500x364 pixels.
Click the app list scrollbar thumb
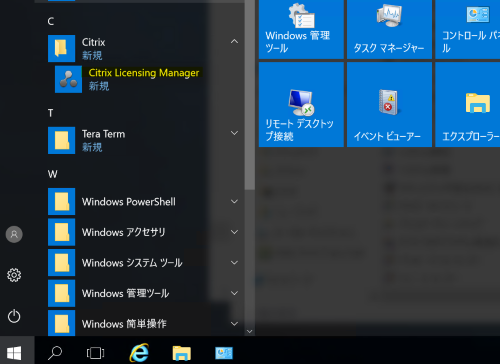pos(250,95)
